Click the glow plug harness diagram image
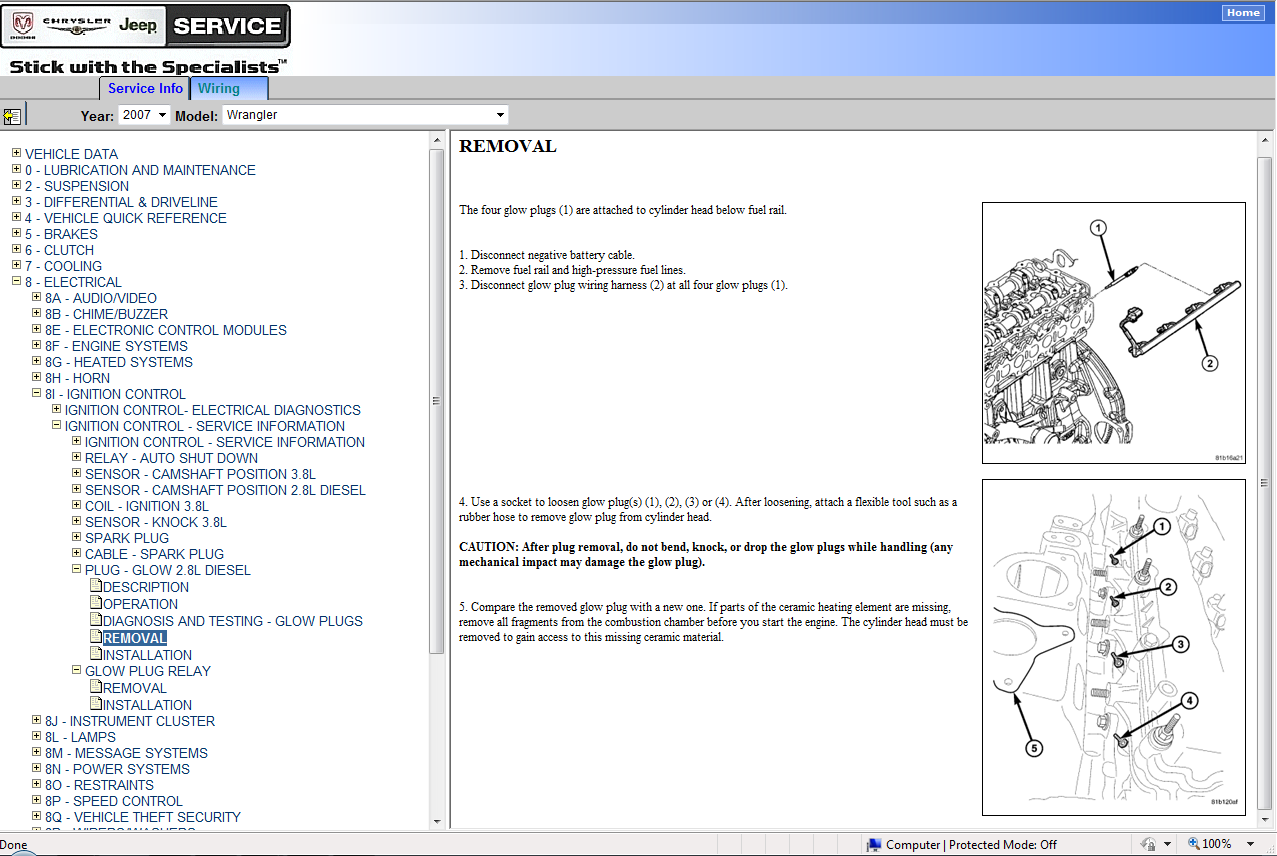The width and height of the screenshot is (1277, 856). [1113, 333]
